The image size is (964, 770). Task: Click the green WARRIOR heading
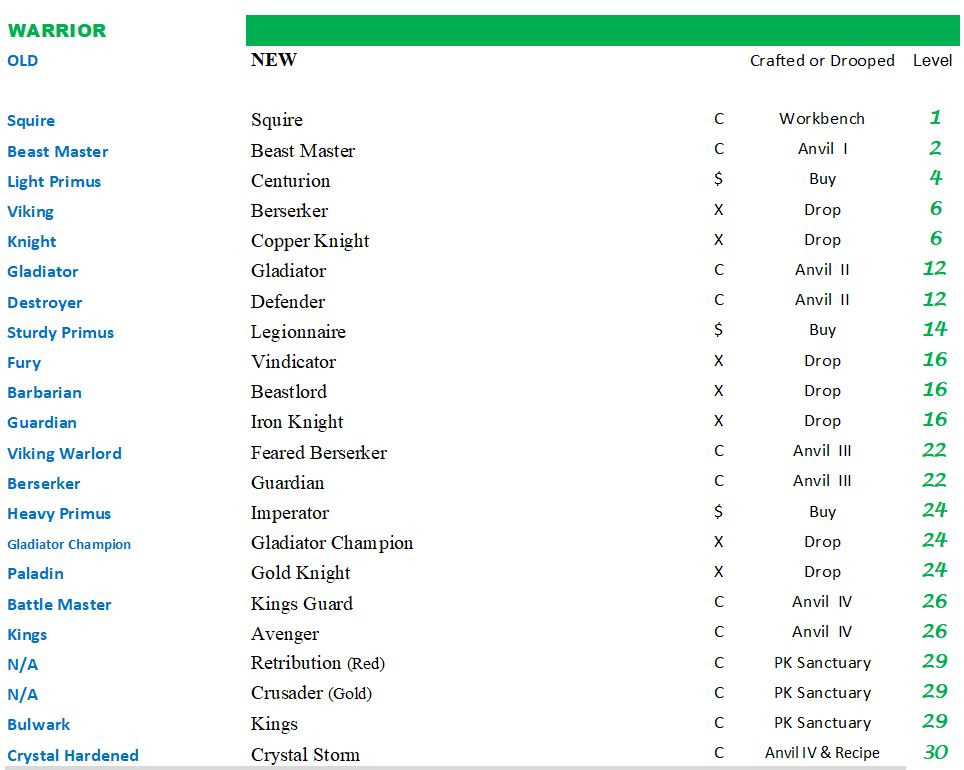56,30
